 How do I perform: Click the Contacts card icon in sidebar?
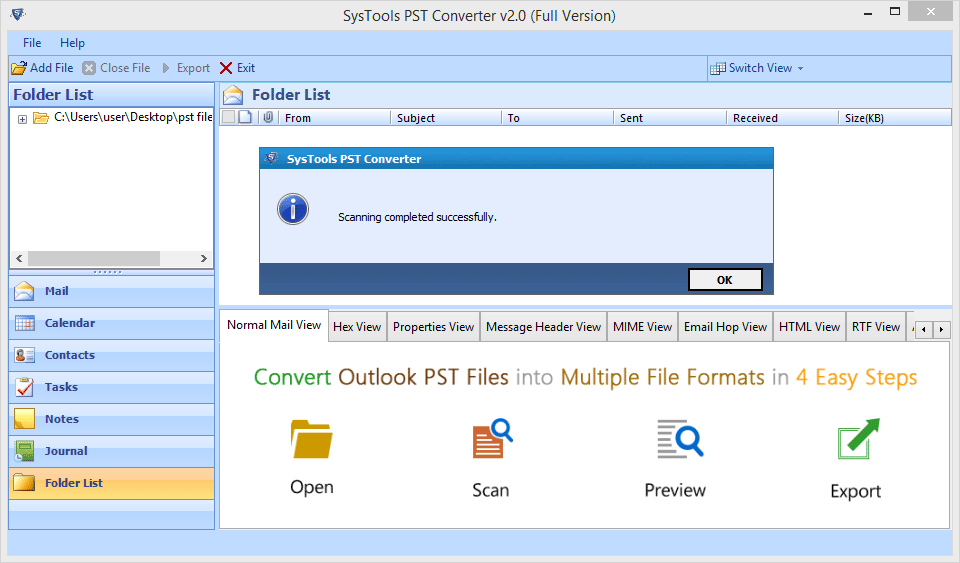24,355
